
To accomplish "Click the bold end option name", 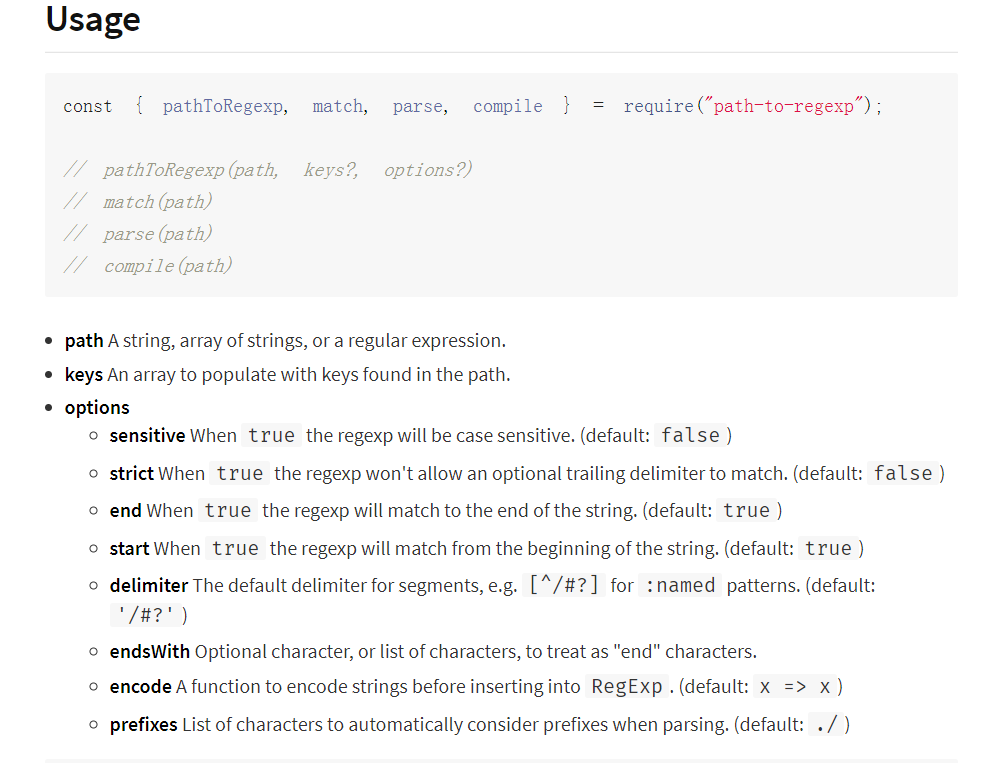I will tap(126, 511).
